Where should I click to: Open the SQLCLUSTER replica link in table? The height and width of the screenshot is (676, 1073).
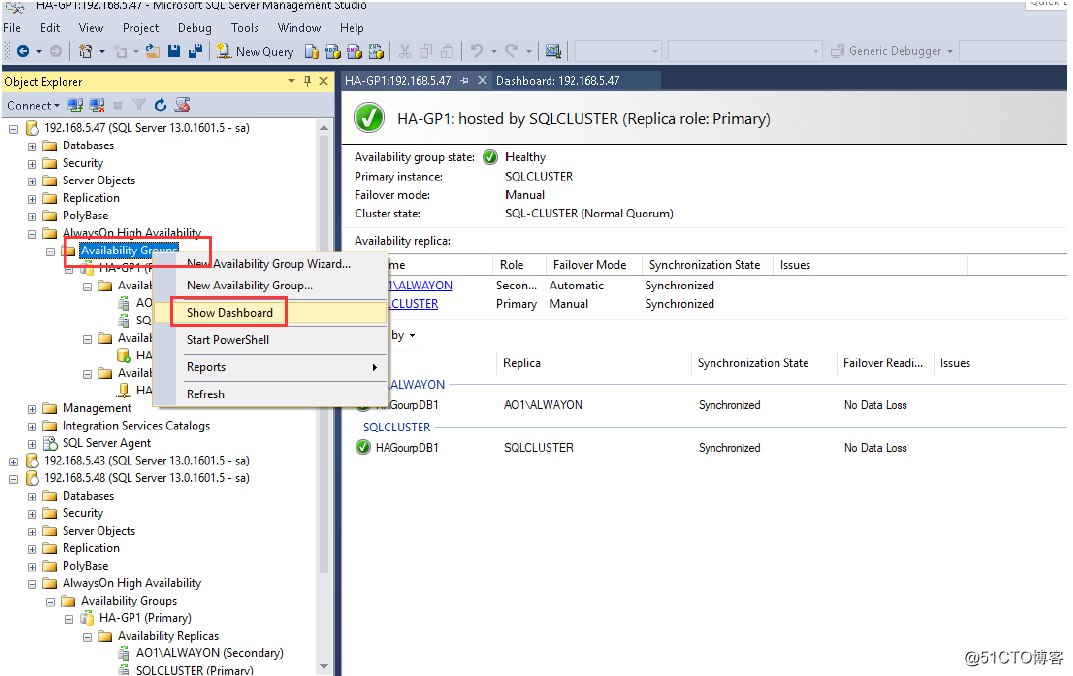coord(415,304)
